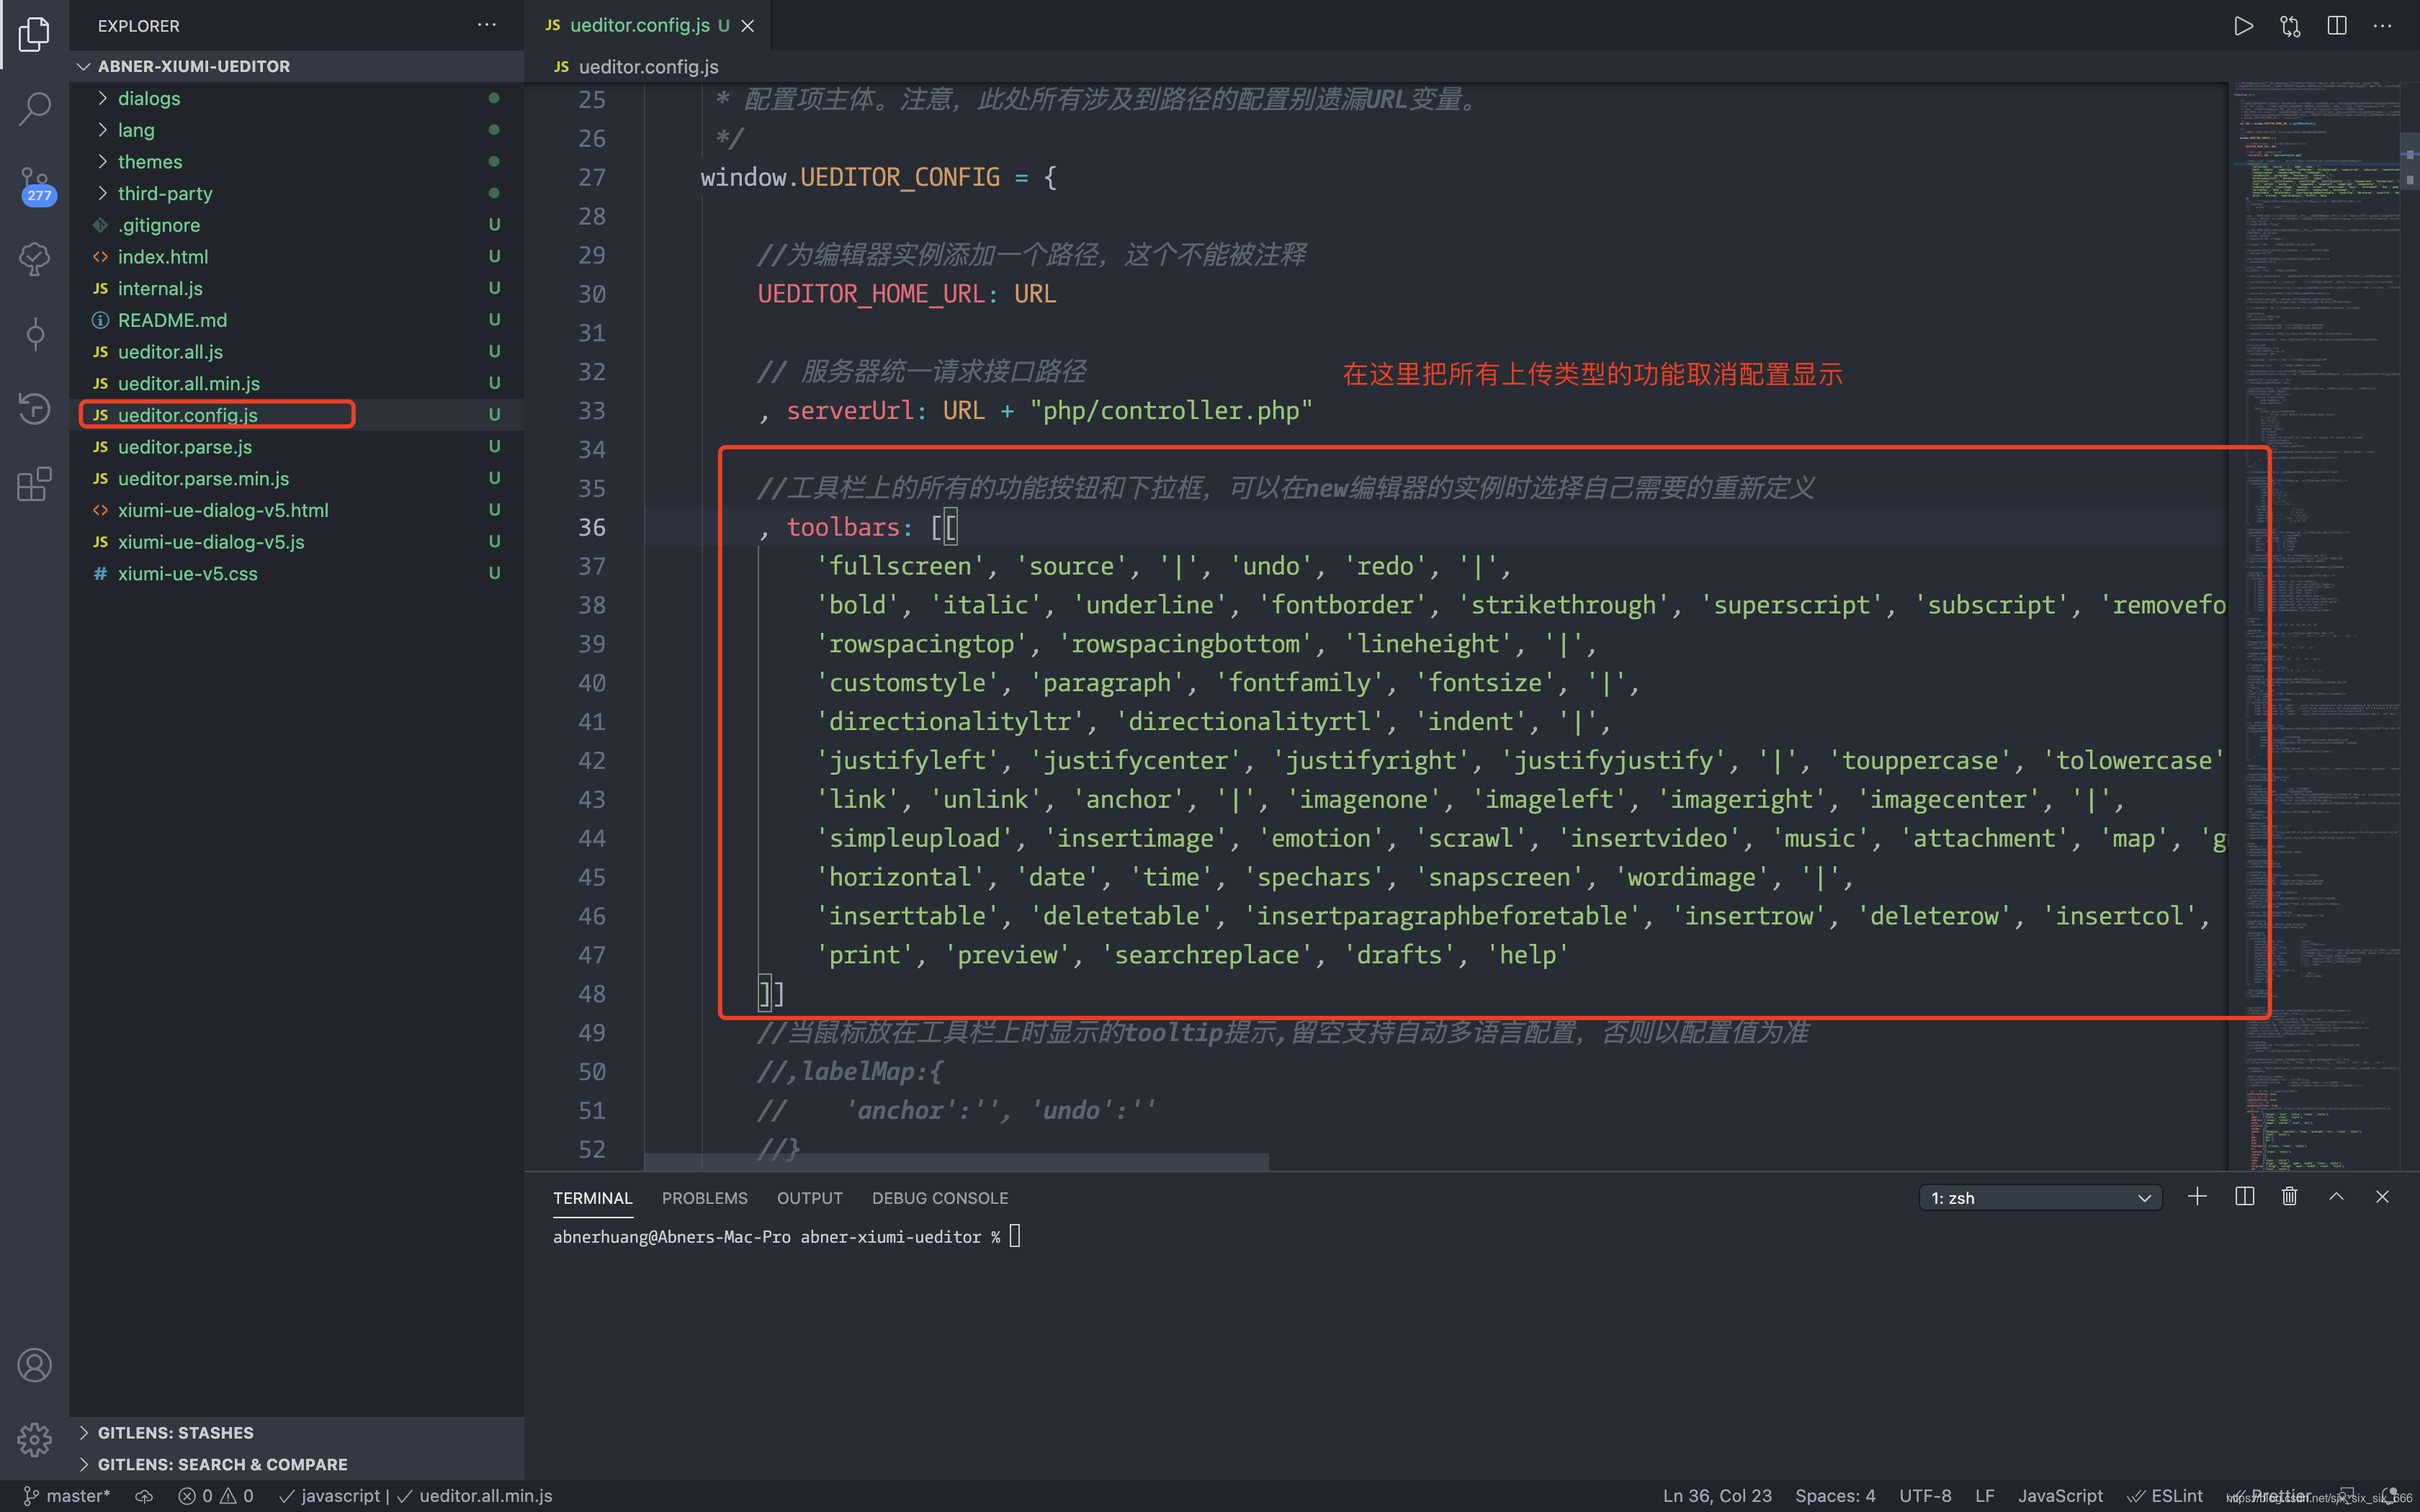Click the master branch in status bar
This screenshot has width=2420, height=1512.
(x=67, y=1496)
